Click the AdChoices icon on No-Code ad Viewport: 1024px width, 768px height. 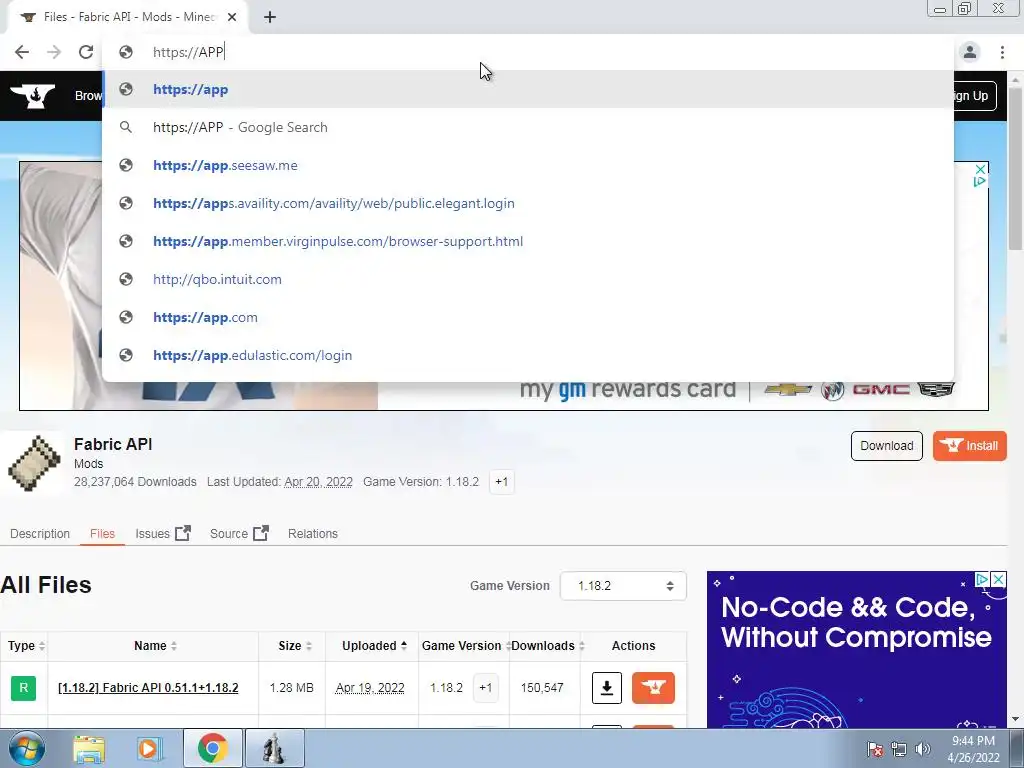pos(982,579)
